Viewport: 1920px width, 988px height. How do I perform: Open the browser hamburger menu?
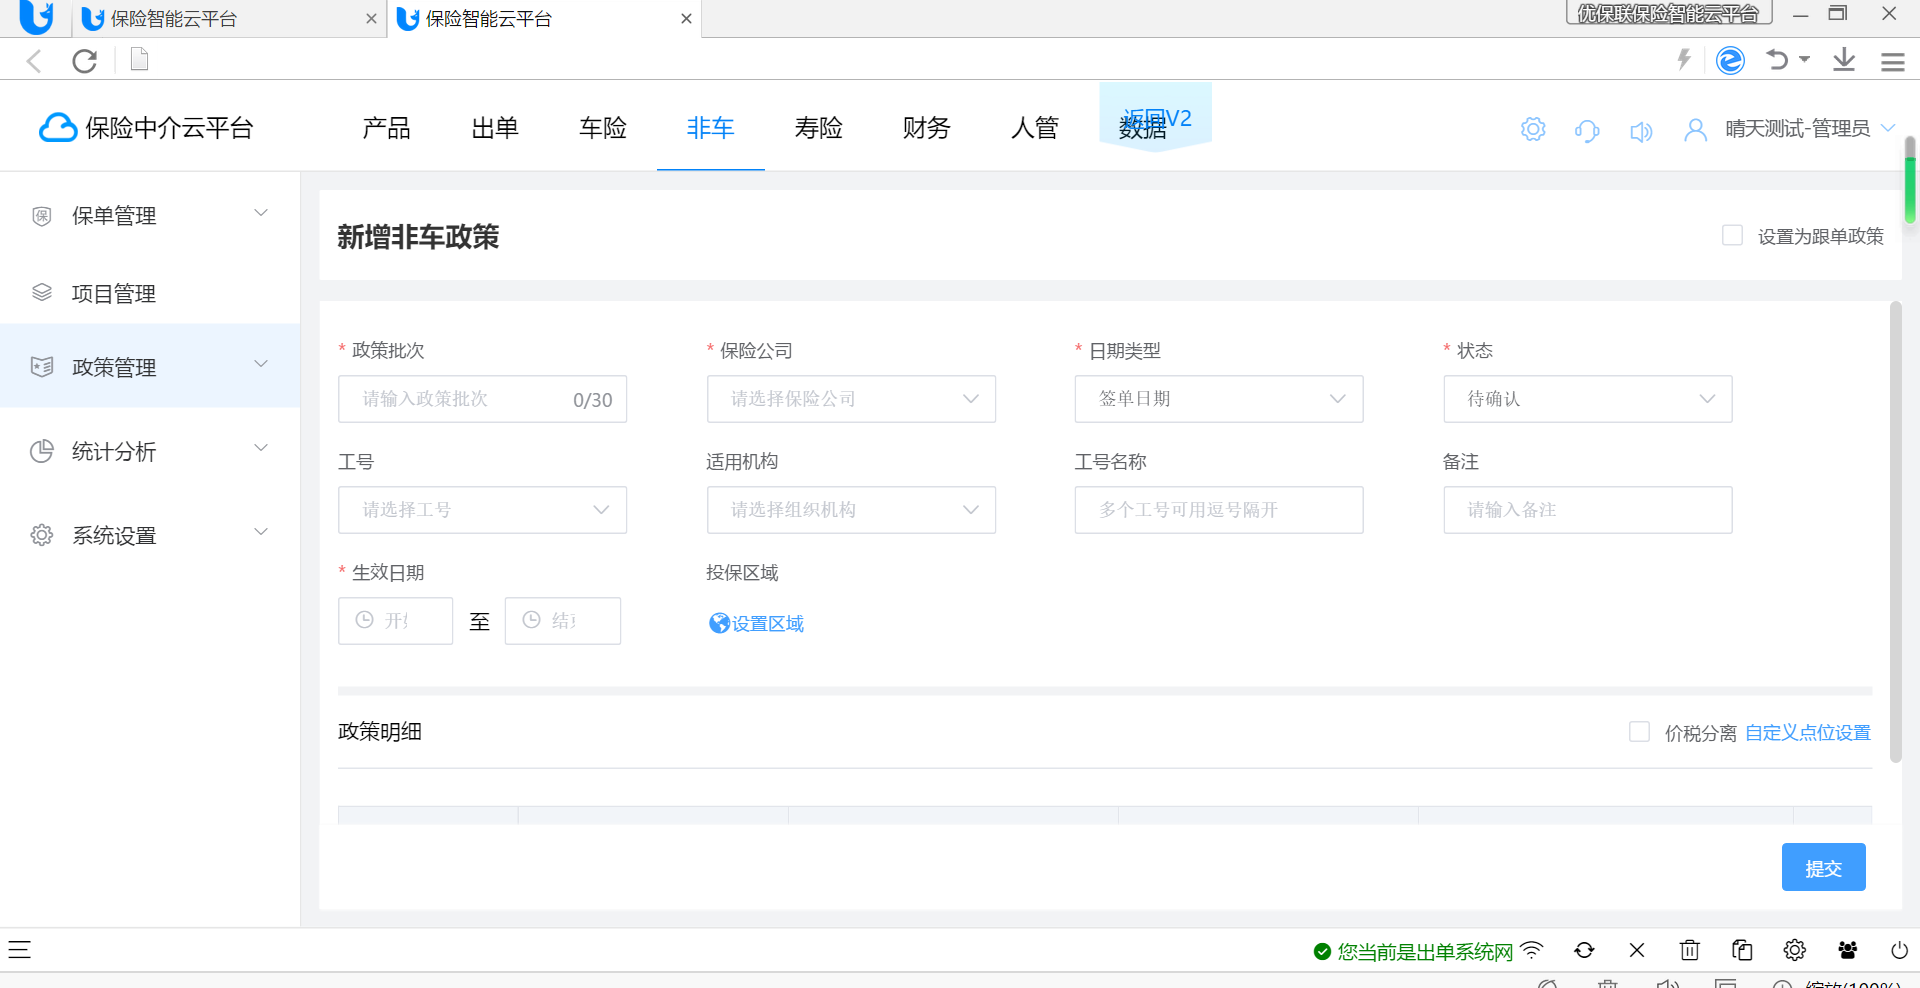click(1892, 62)
